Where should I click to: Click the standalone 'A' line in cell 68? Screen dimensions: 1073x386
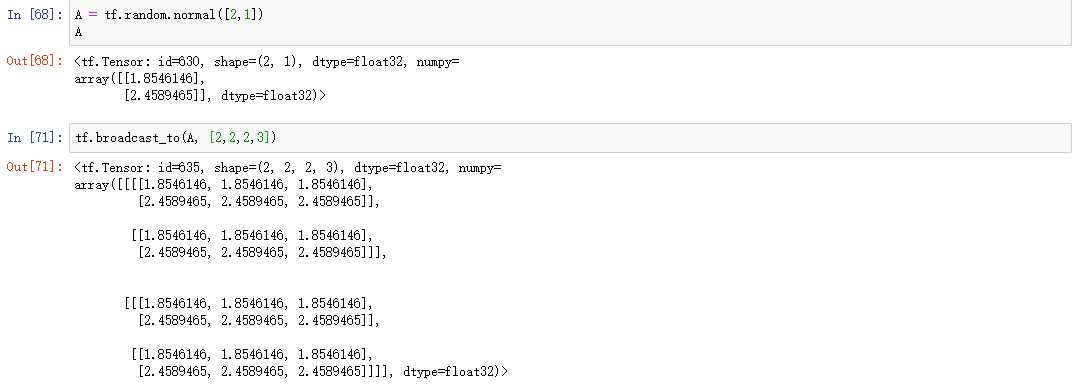tap(79, 31)
